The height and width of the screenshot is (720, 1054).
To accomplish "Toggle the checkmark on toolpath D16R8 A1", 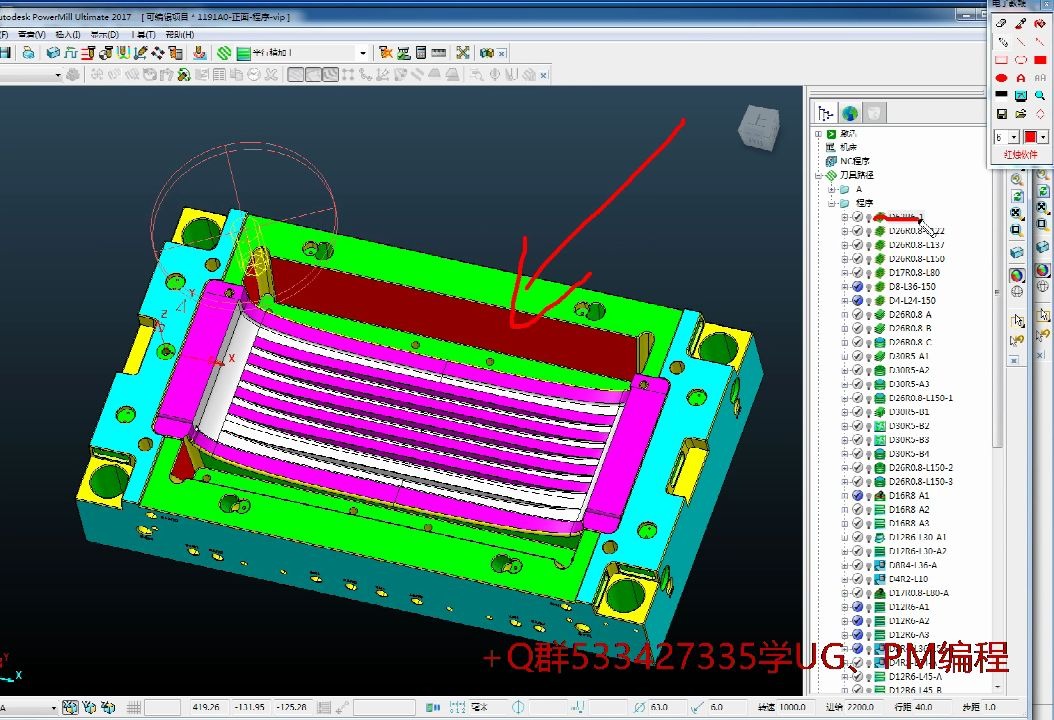I will click(857, 495).
